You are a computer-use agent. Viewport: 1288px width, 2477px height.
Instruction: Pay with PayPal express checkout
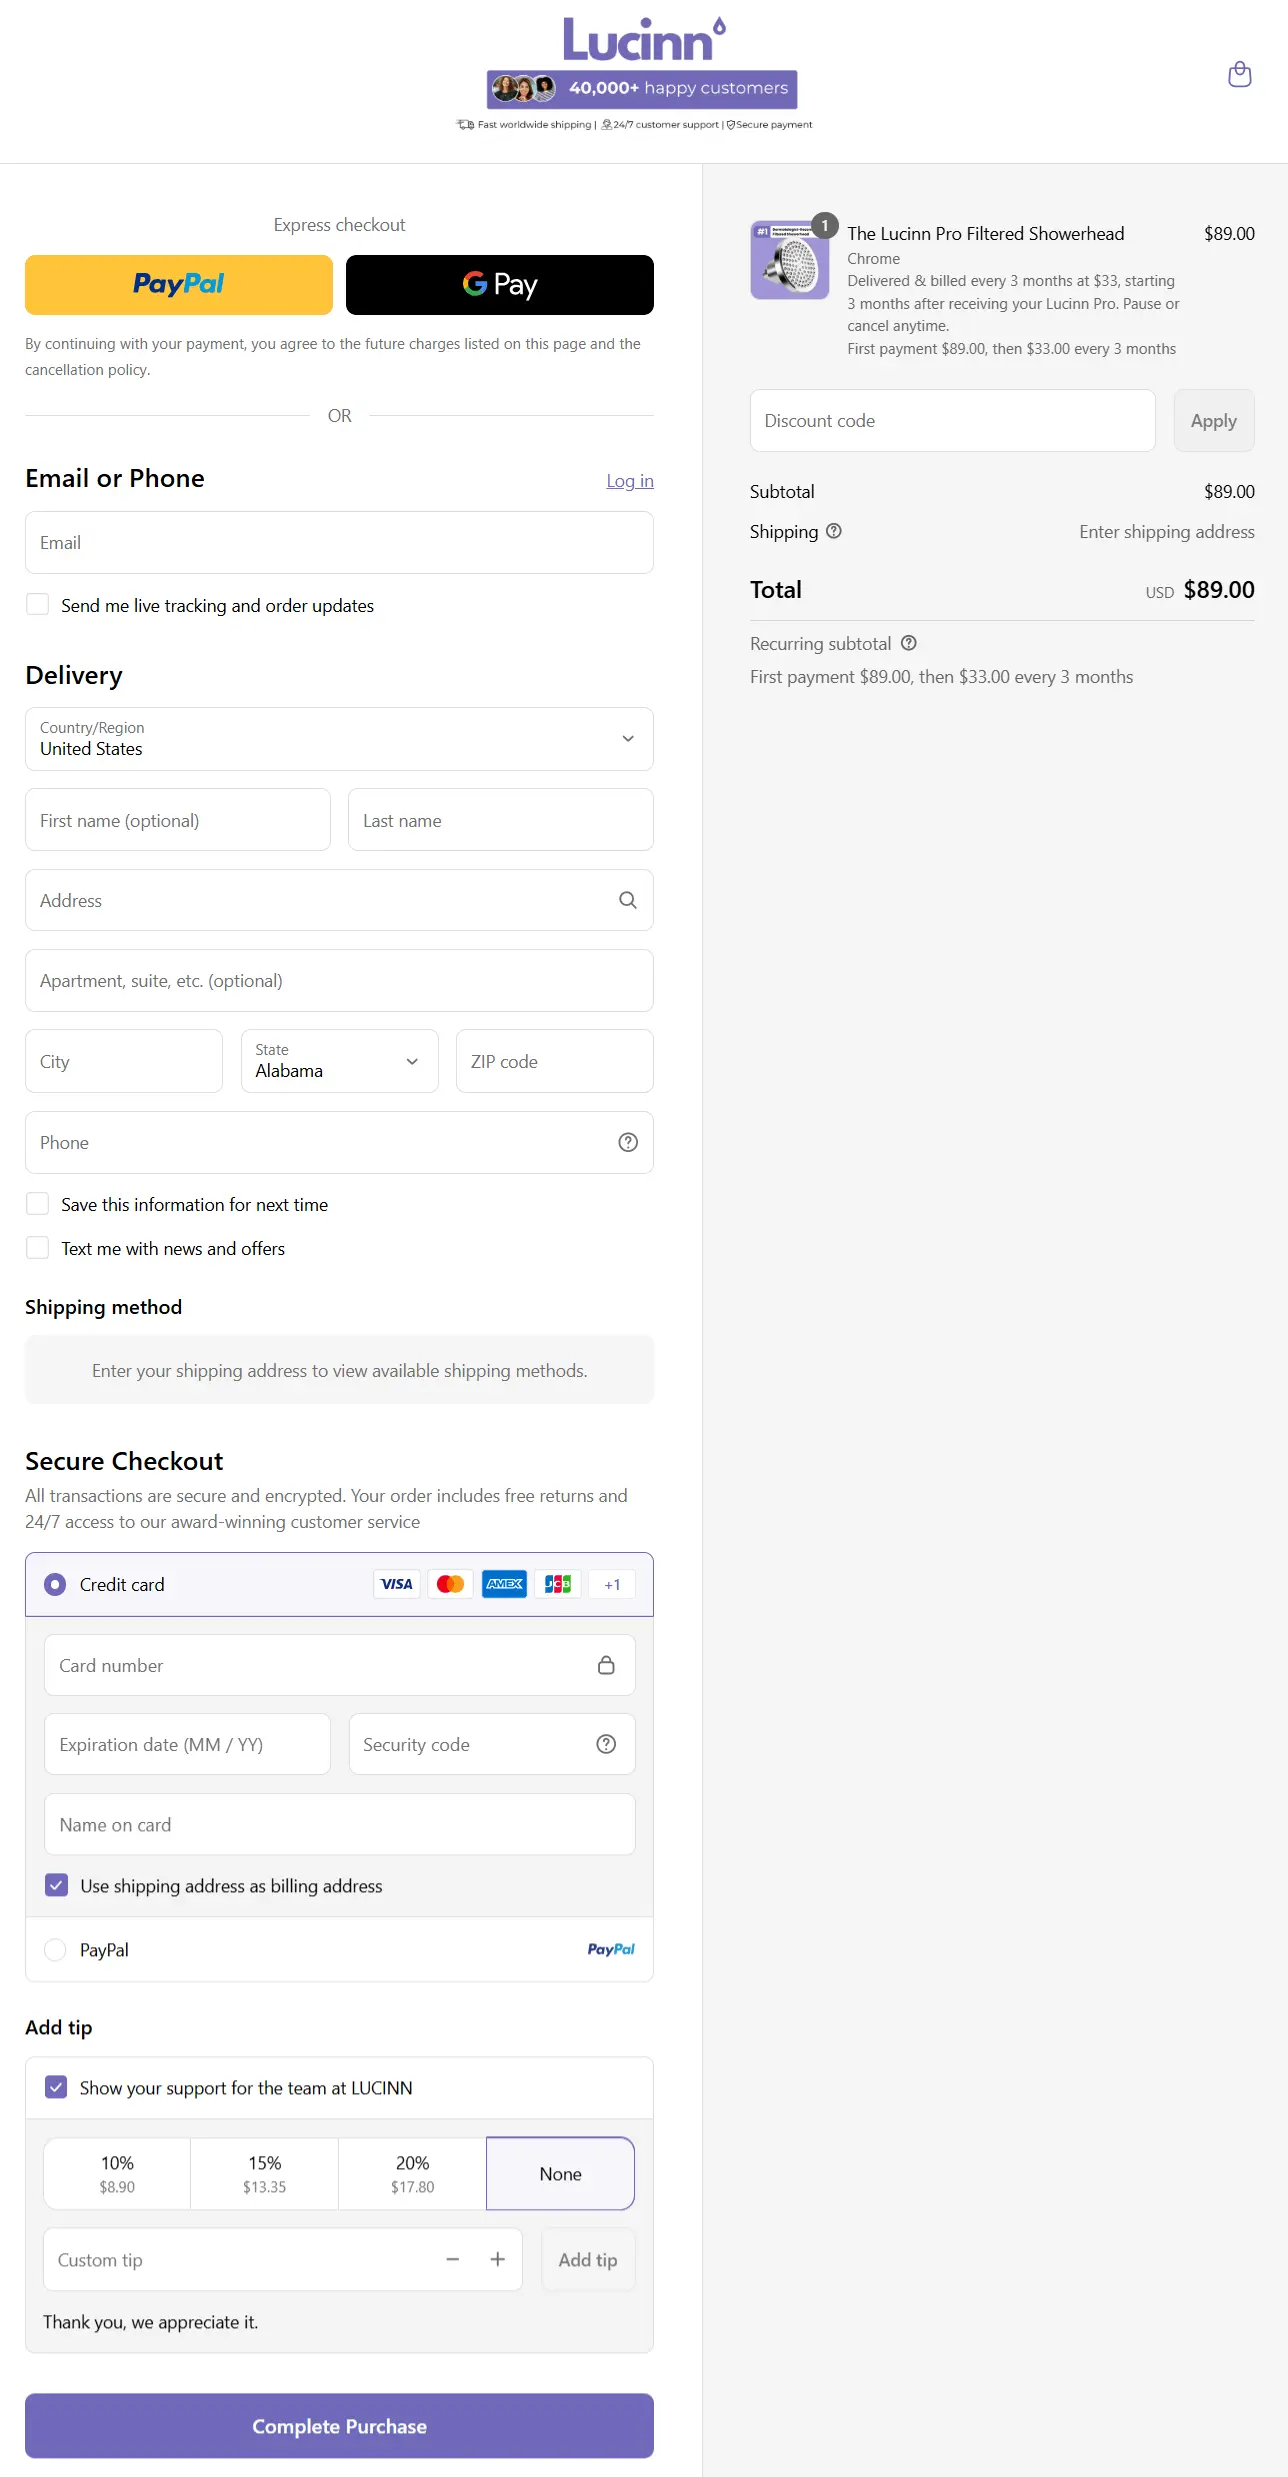pyautogui.click(x=179, y=285)
